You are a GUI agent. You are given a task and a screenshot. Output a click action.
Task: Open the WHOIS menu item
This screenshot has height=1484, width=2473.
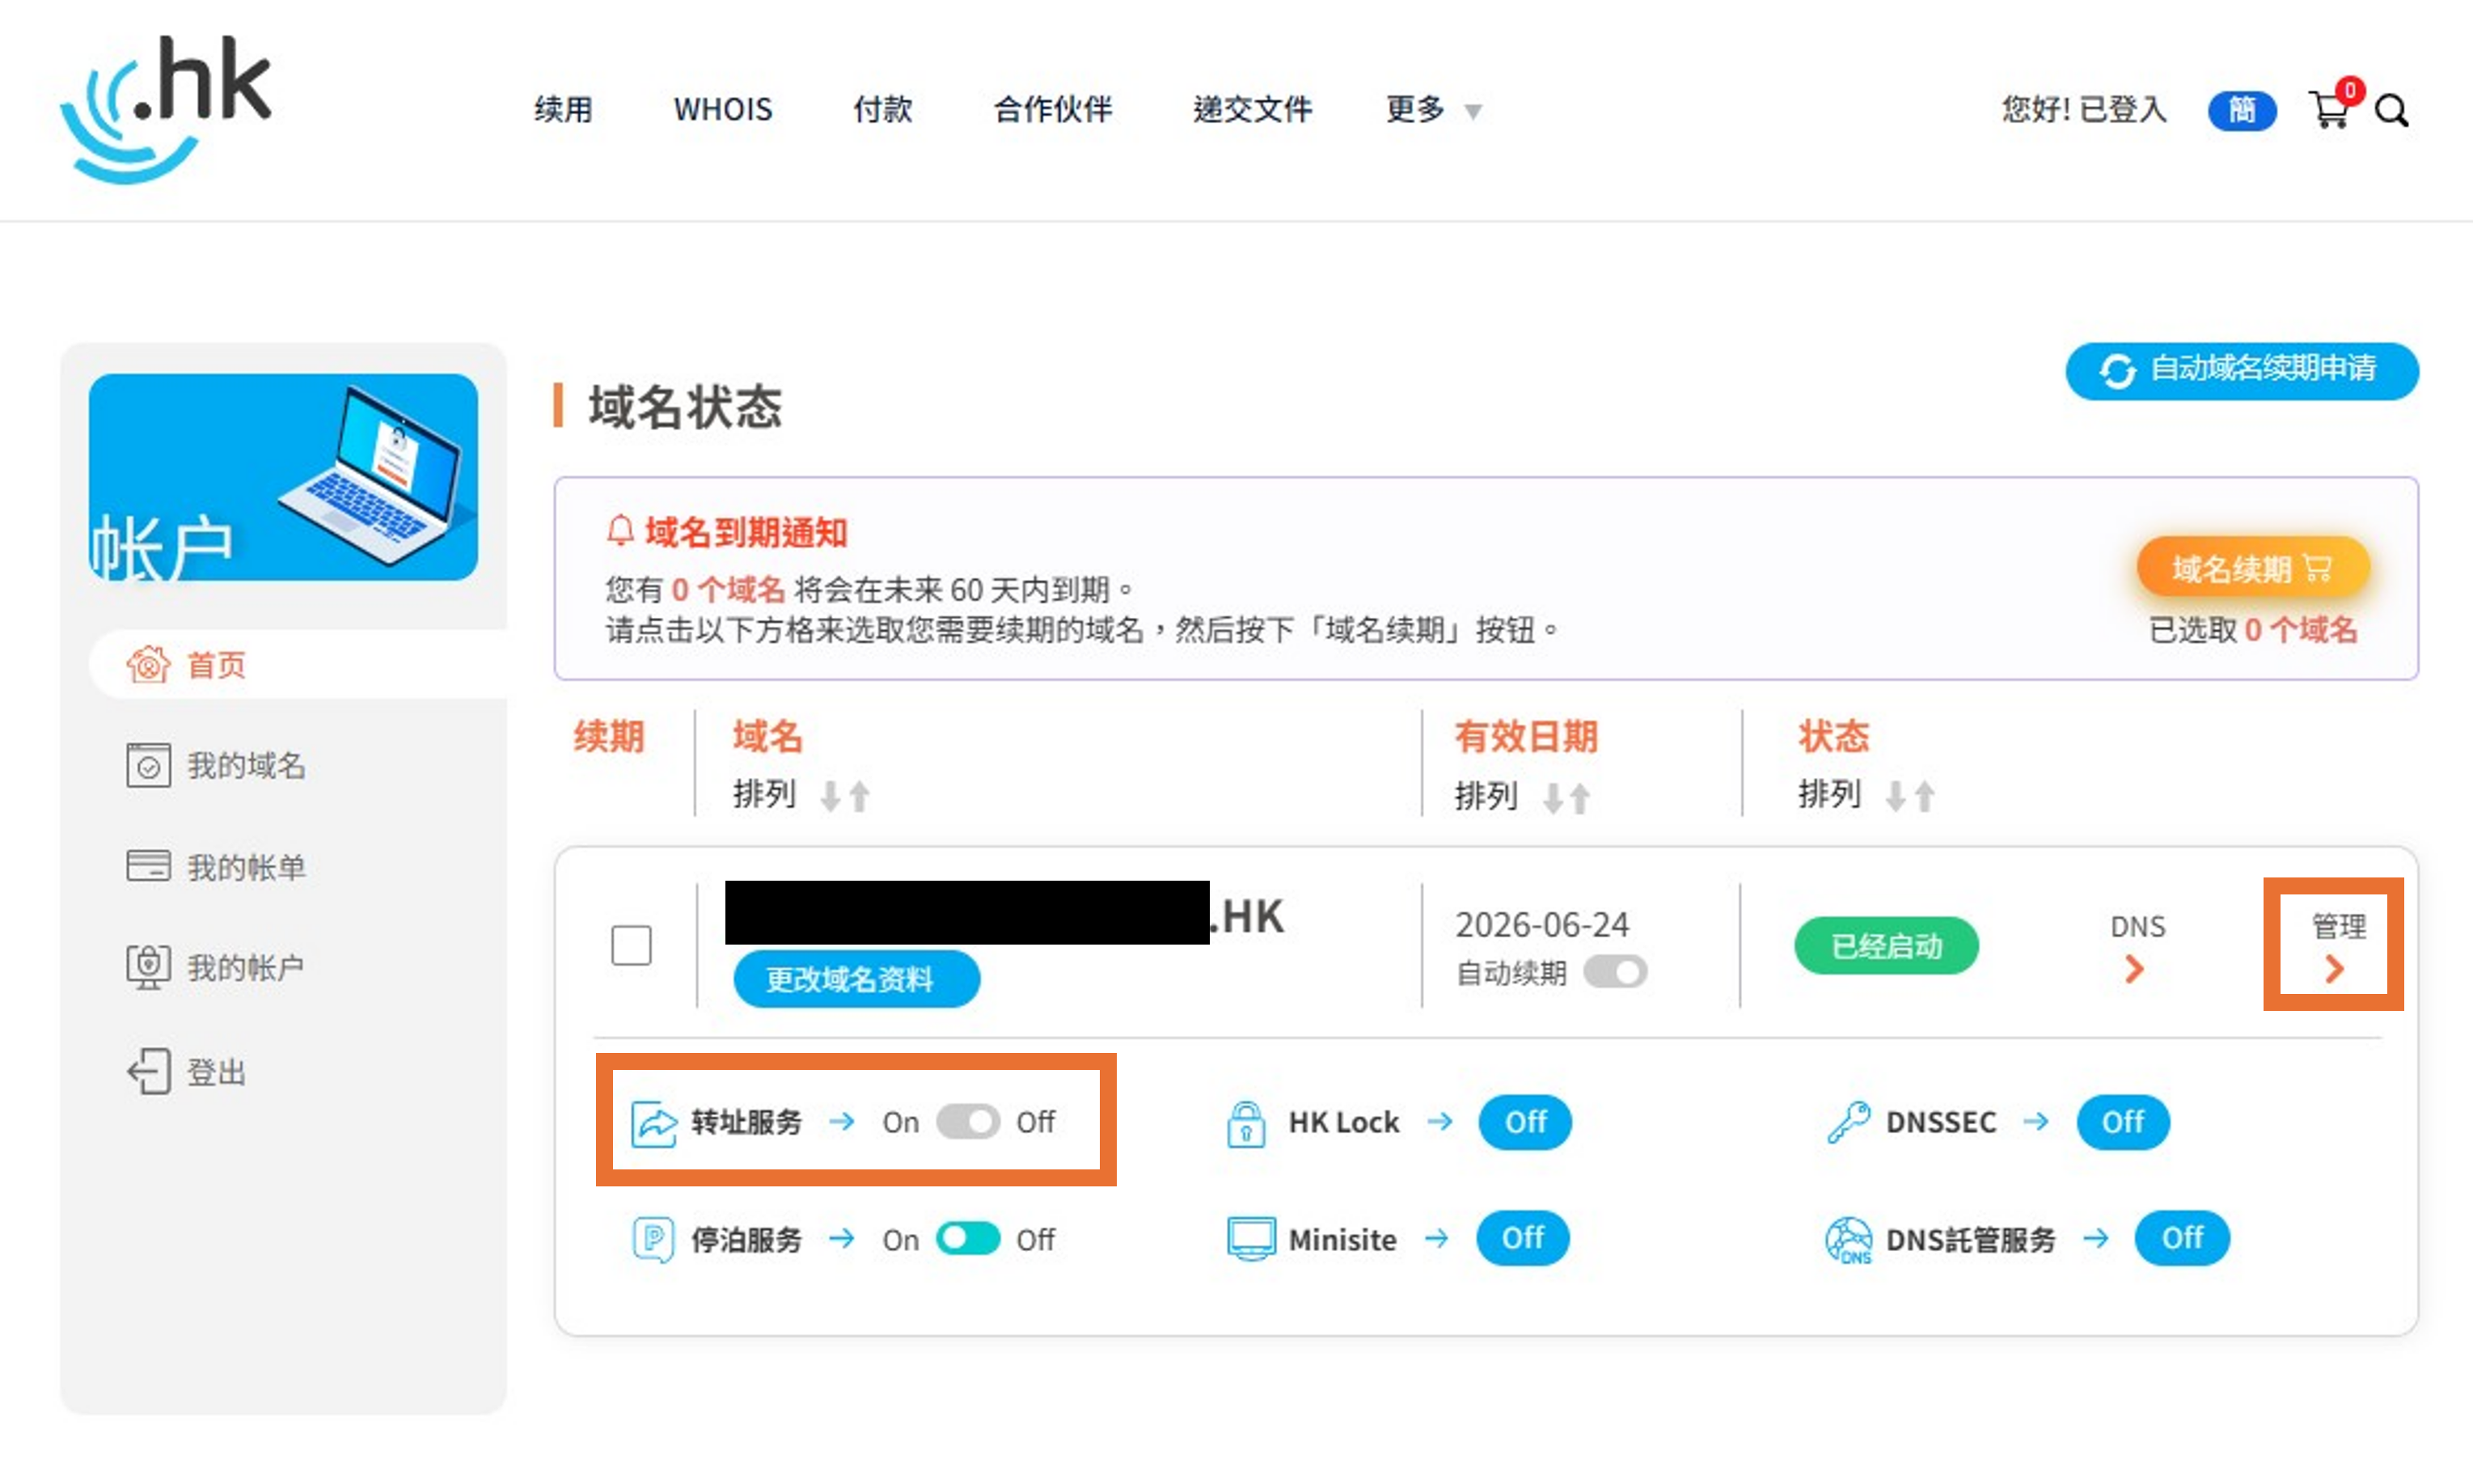[722, 109]
